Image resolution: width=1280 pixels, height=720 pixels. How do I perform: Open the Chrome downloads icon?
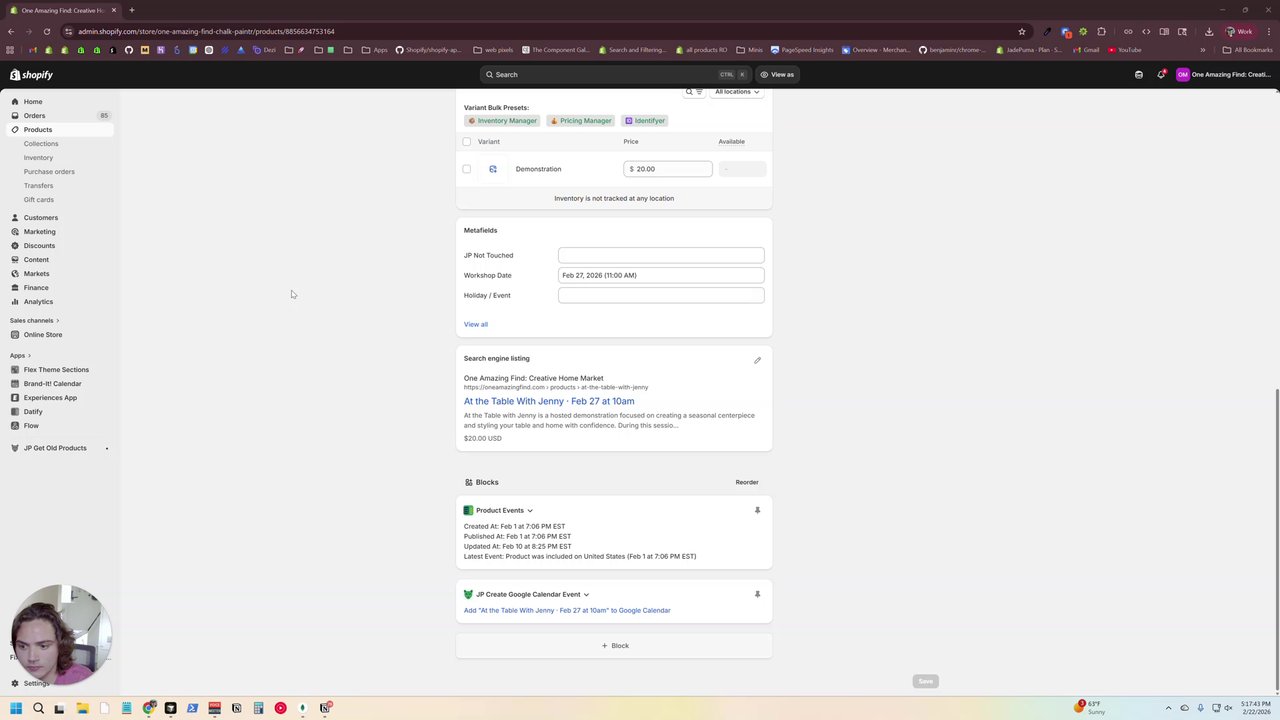(1210, 31)
